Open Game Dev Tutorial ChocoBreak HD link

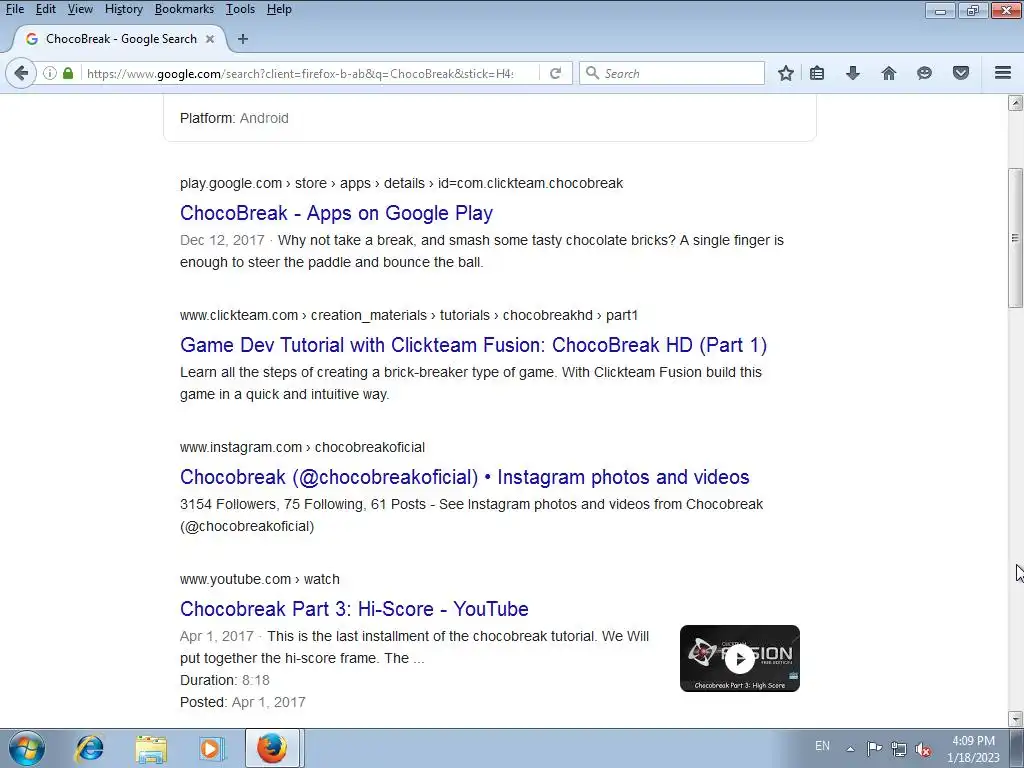(x=473, y=345)
